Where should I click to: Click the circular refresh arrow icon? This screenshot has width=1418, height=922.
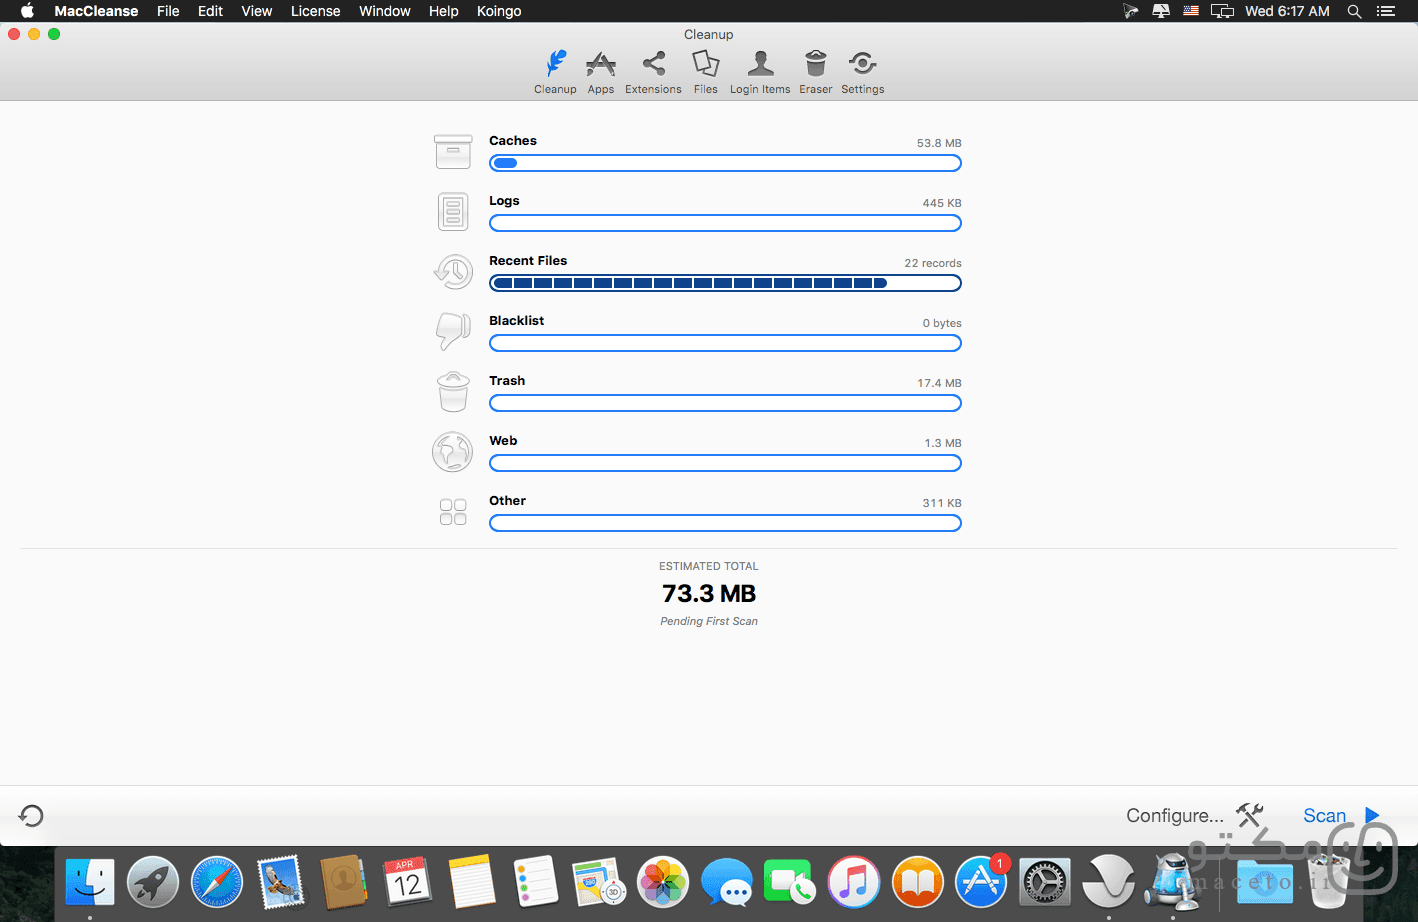(31, 816)
